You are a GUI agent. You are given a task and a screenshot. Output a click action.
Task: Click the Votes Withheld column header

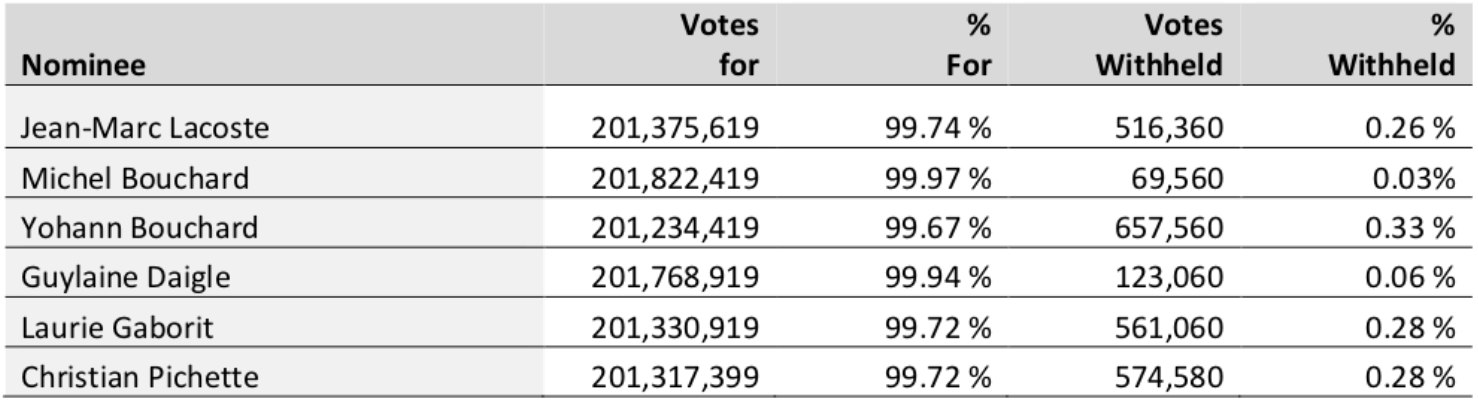(x=1159, y=44)
